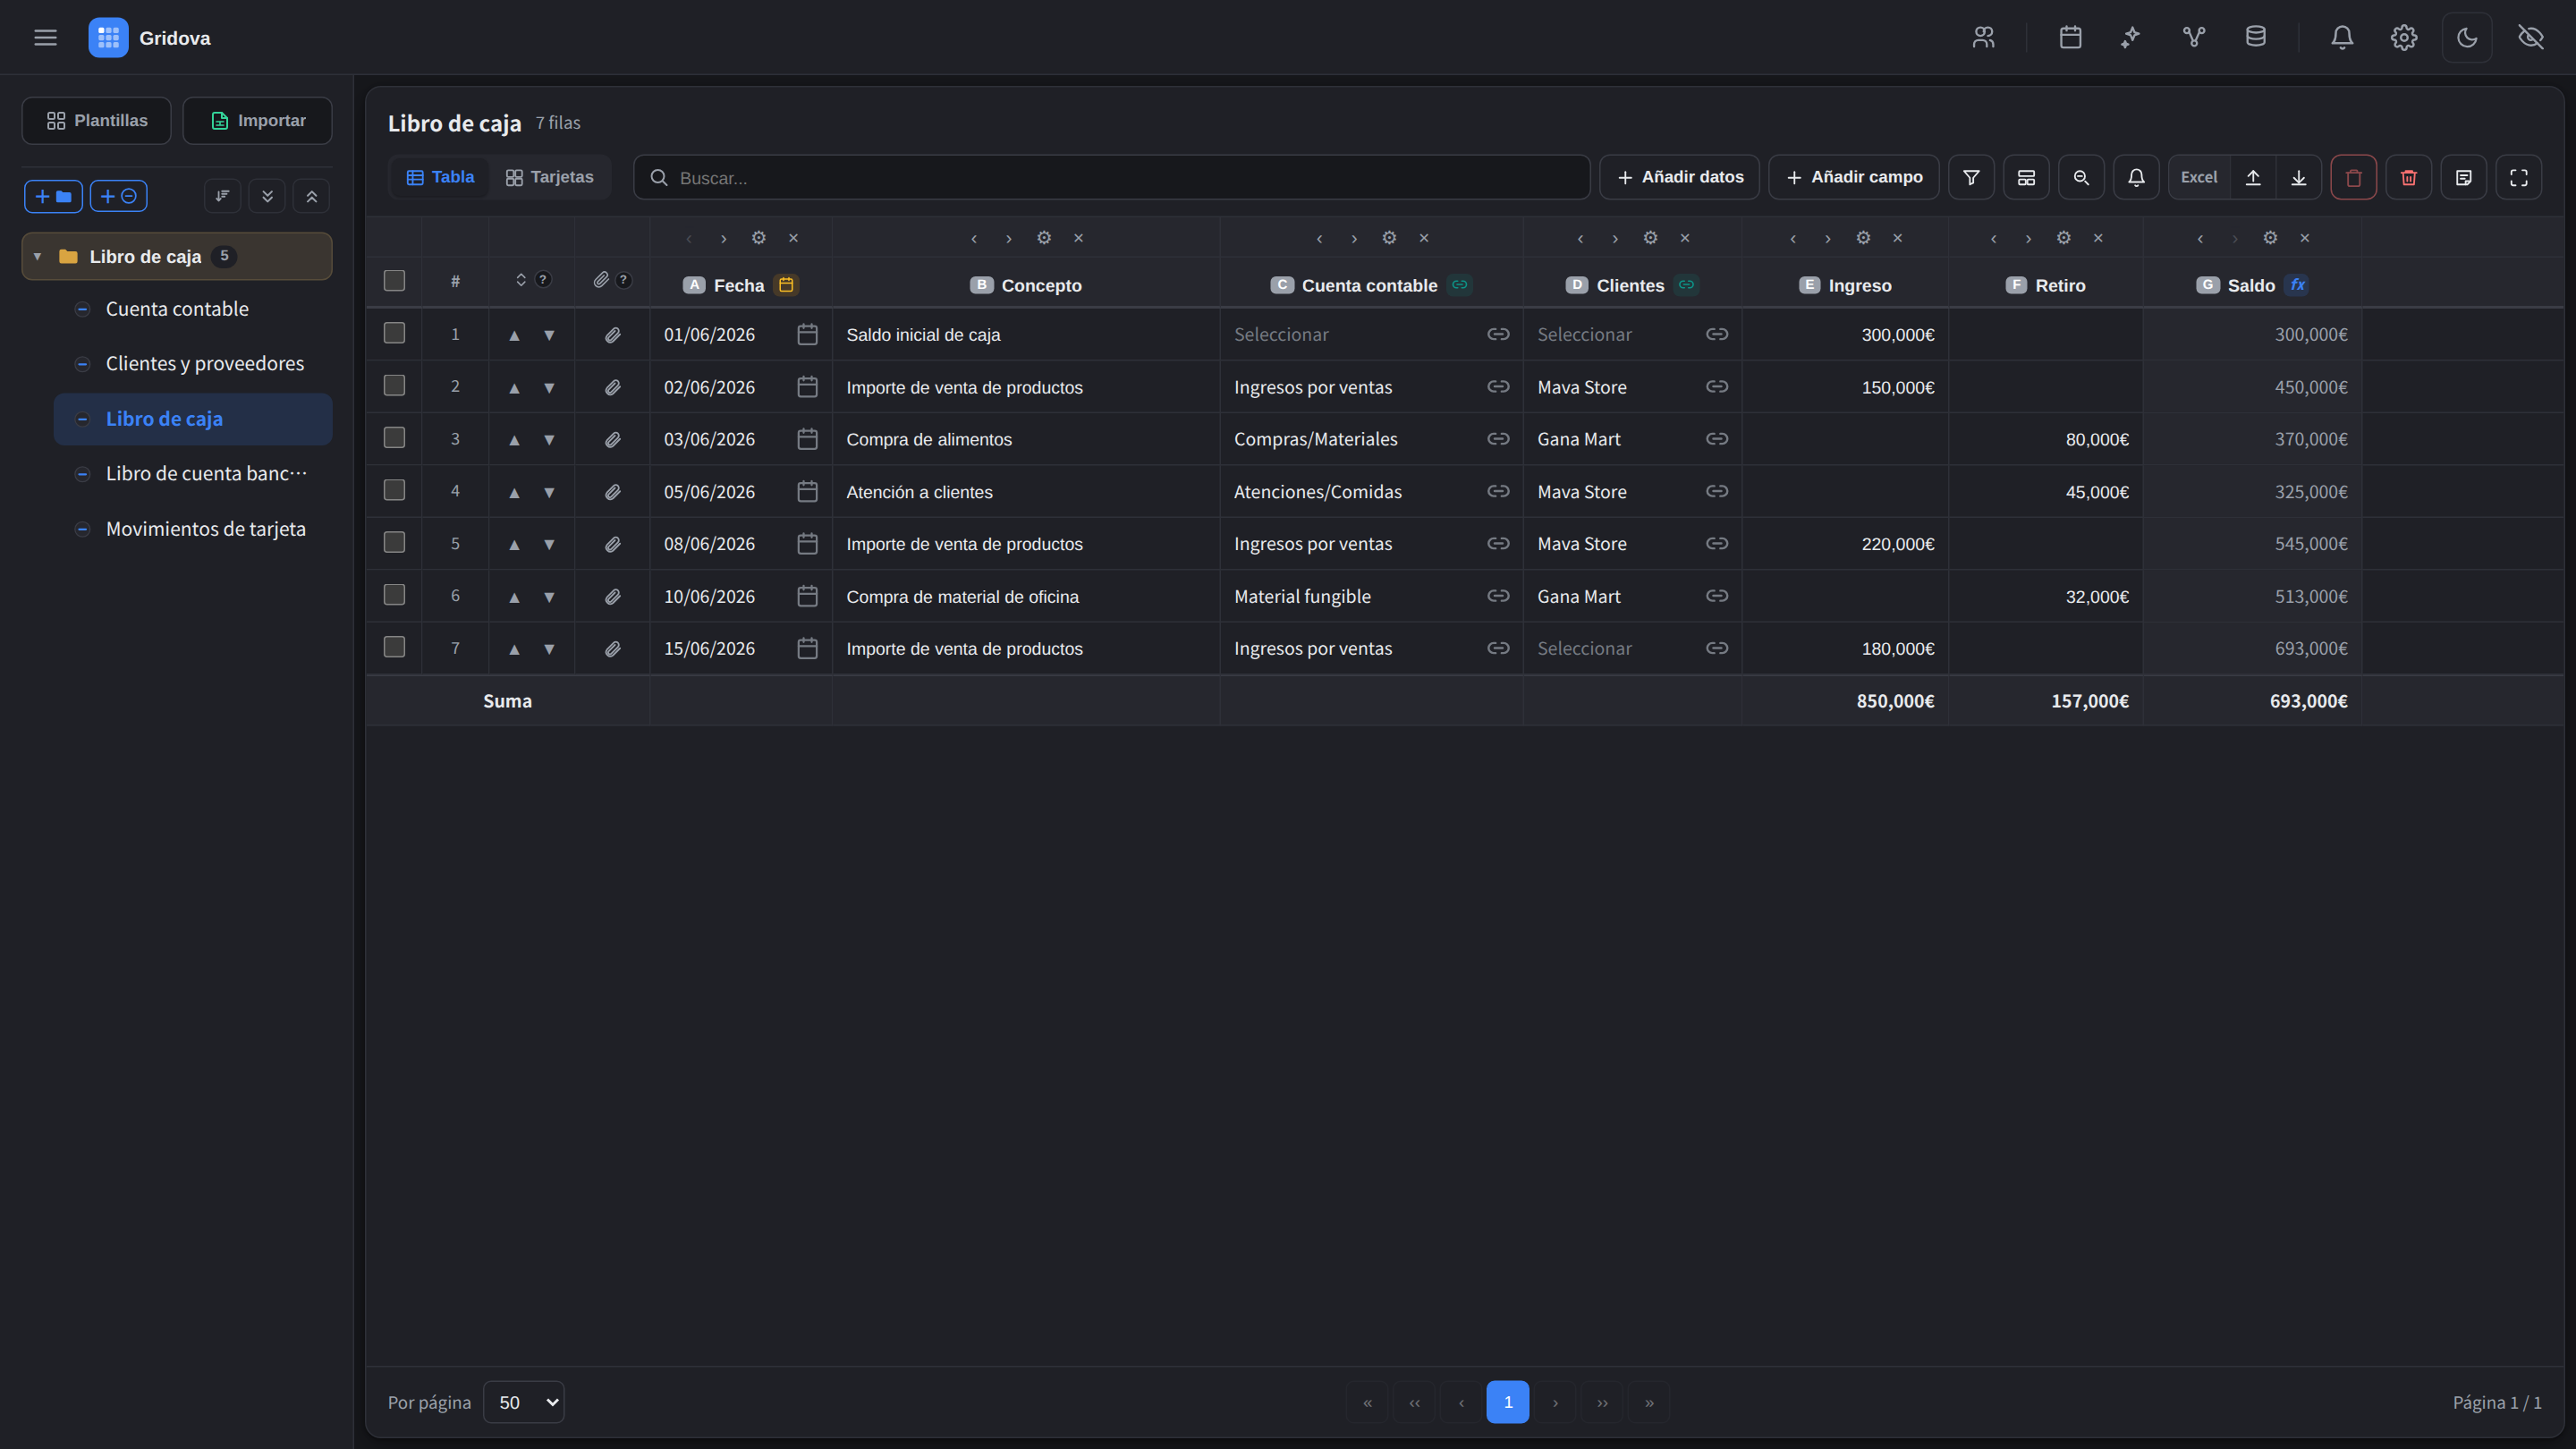This screenshot has height=1449, width=2576.
Task: Click attachment clip in row 3
Action: (613, 440)
